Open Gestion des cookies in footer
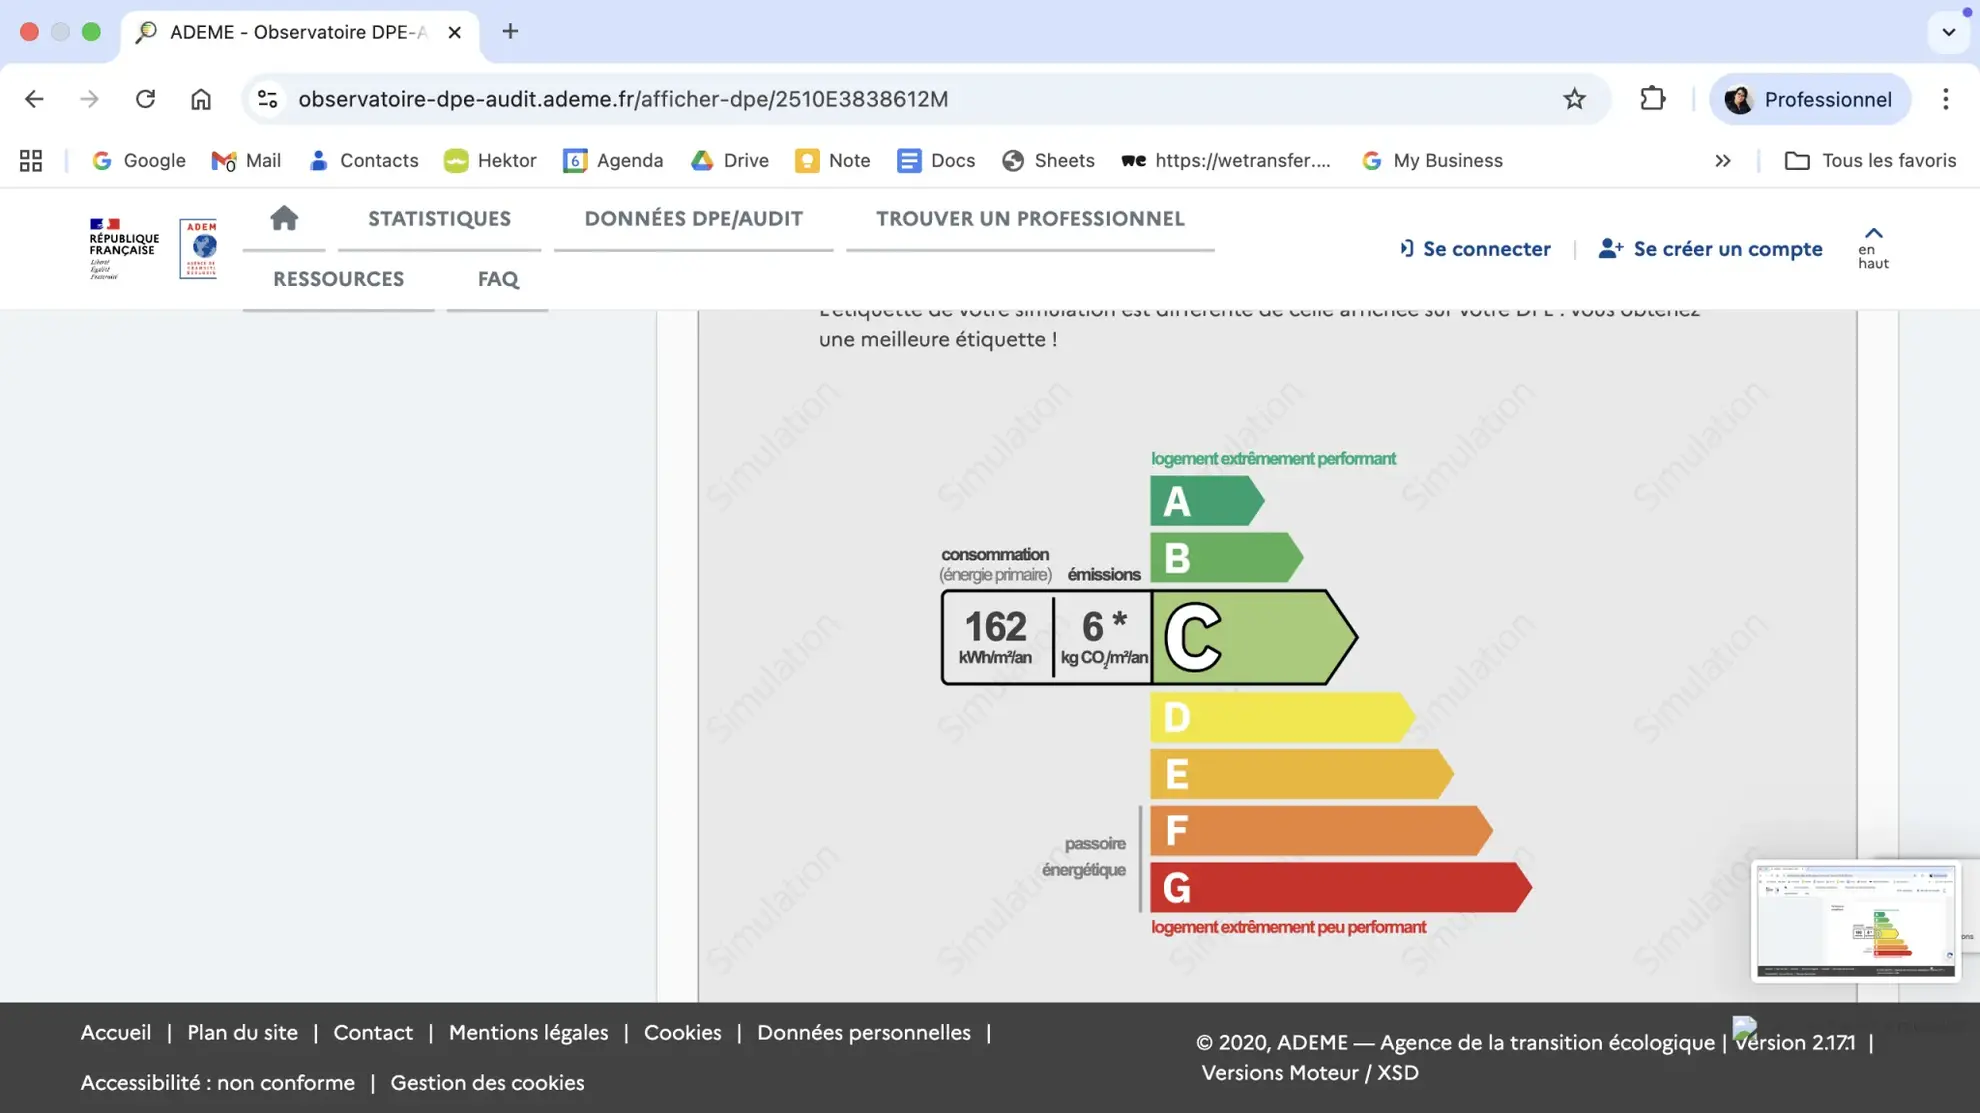 tap(487, 1082)
